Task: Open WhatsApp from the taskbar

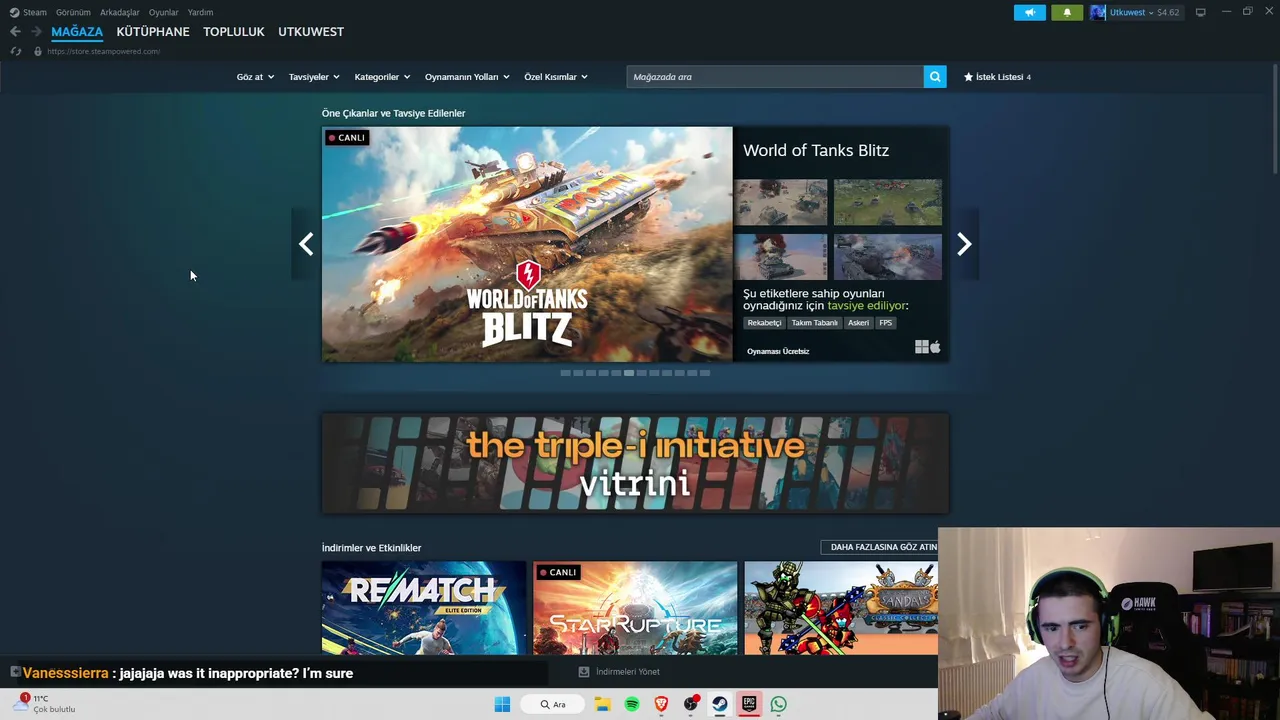Action: click(778, 704)
